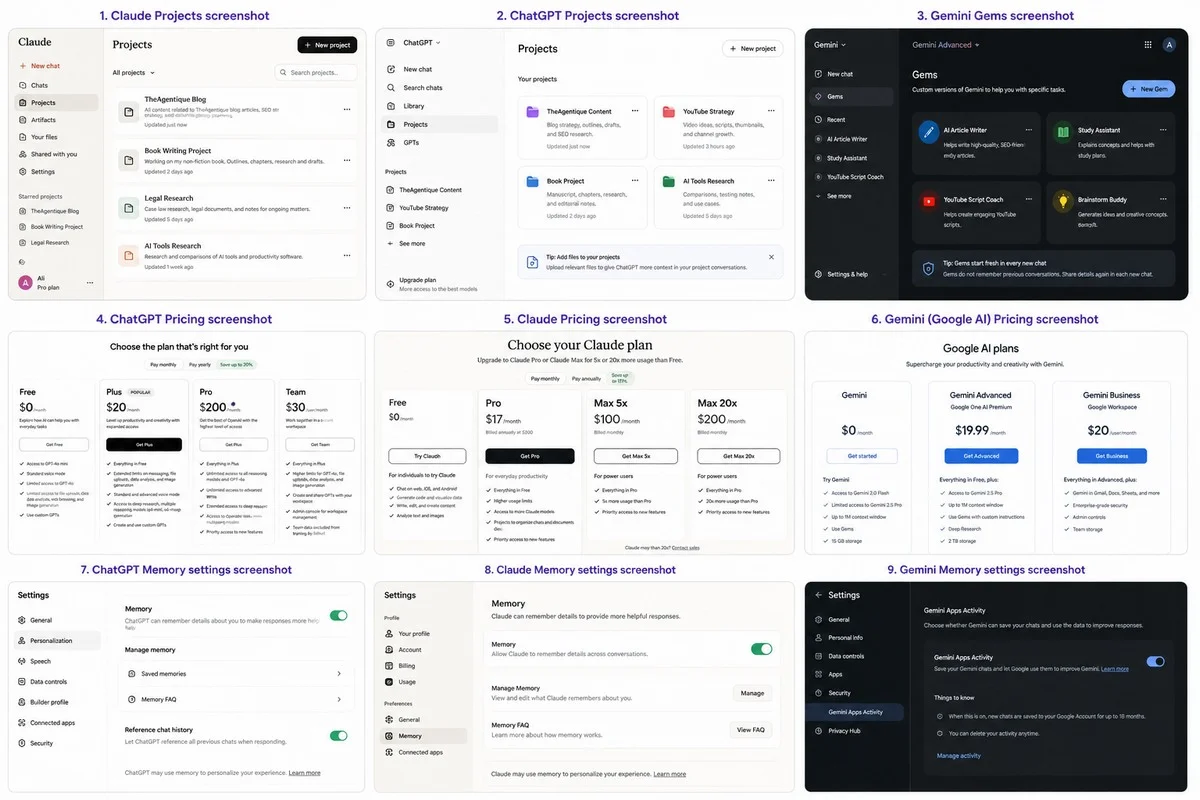Screen dimensions: 1200x800
Task: Click Manage activity link in Gemini settings
Action: (958, 756)
